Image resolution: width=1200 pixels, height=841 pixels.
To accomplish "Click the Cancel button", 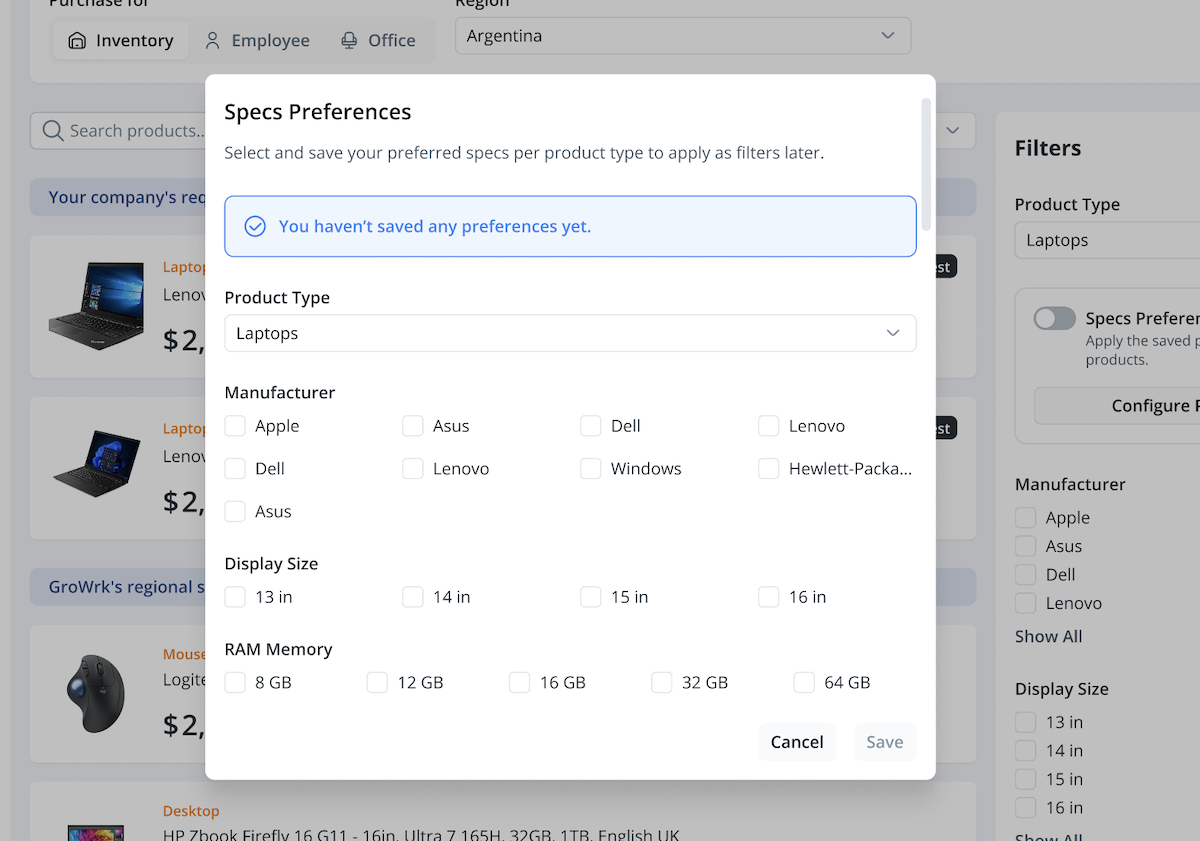I will coord(797,742).
